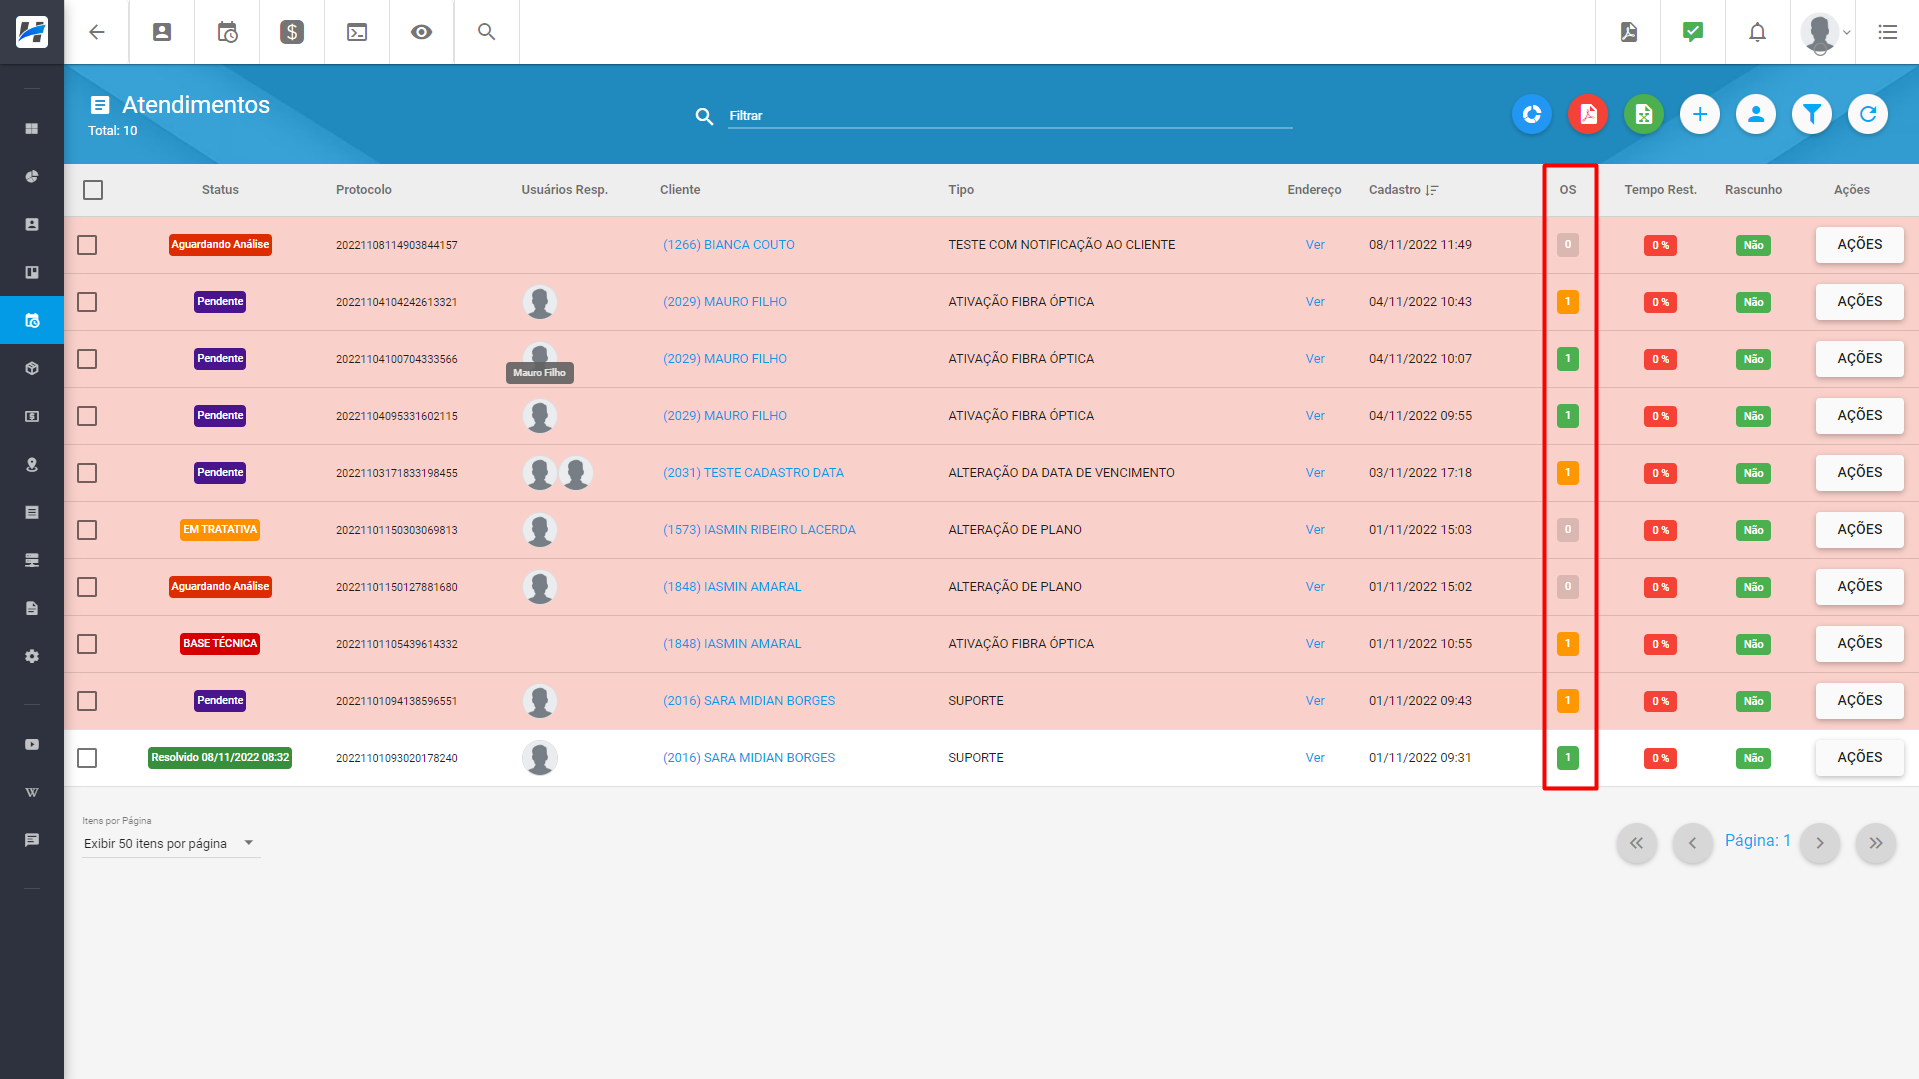Sort by the Tempo Rest. column header
The image size is (1919, 1079).
click(x=1660, y=190)
